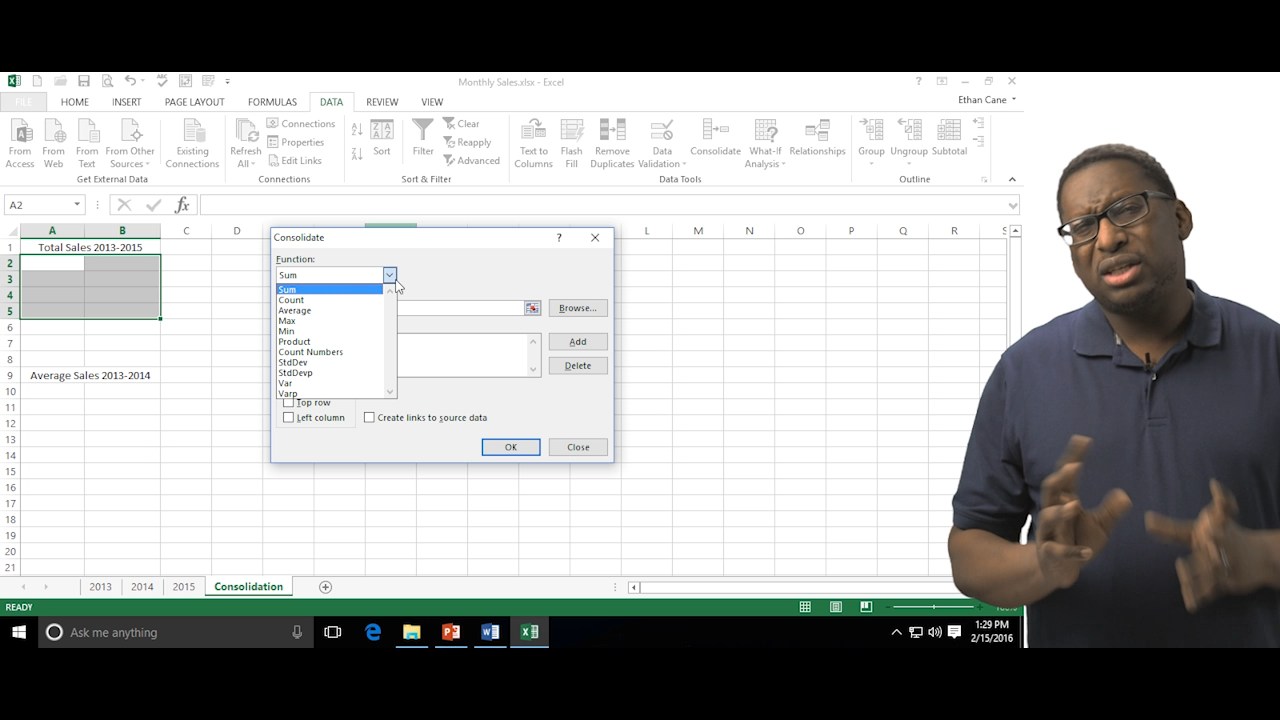1280x720 pixels.
Task: Click the From Access icon
Action: click(x=20, y=143)
